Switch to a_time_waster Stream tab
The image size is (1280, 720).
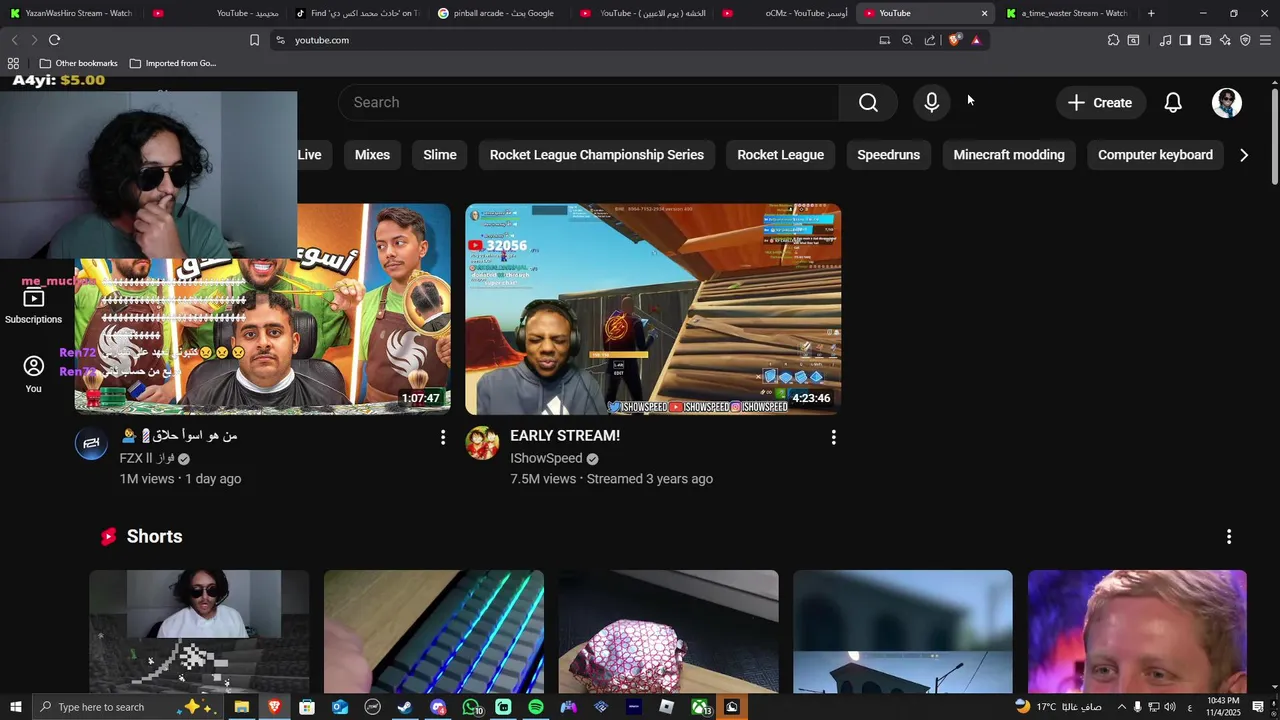tap(1067, 13)
